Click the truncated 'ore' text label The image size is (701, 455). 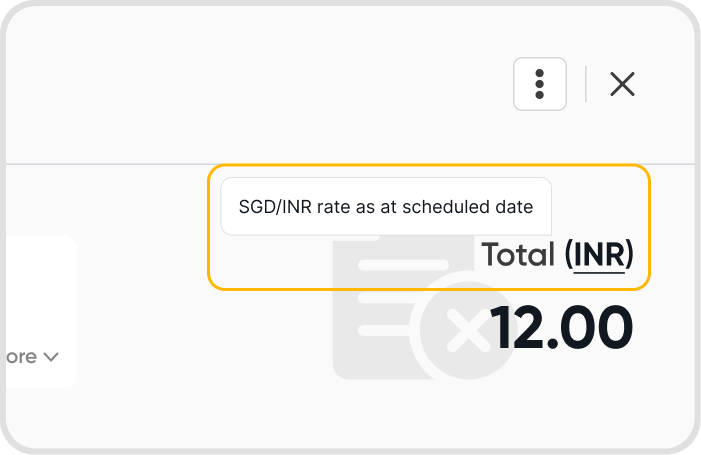[x=20, y=356]
